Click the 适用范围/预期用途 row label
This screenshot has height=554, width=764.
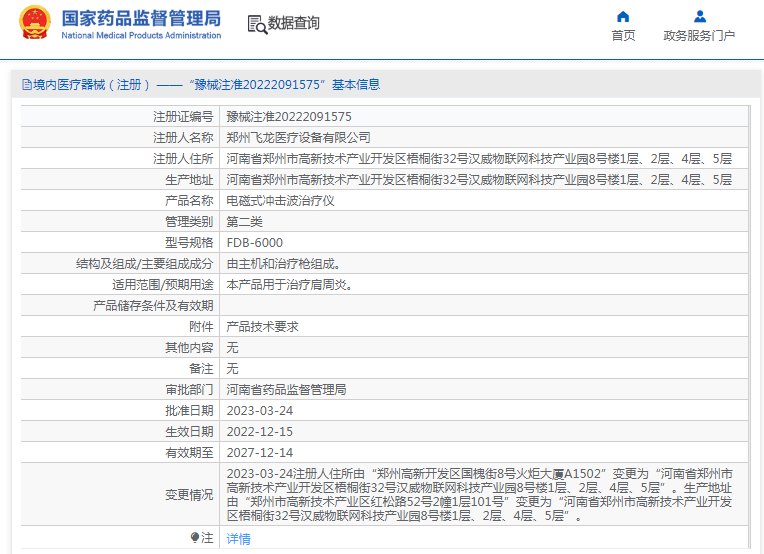pyautogui.click(x=163, y=285)
